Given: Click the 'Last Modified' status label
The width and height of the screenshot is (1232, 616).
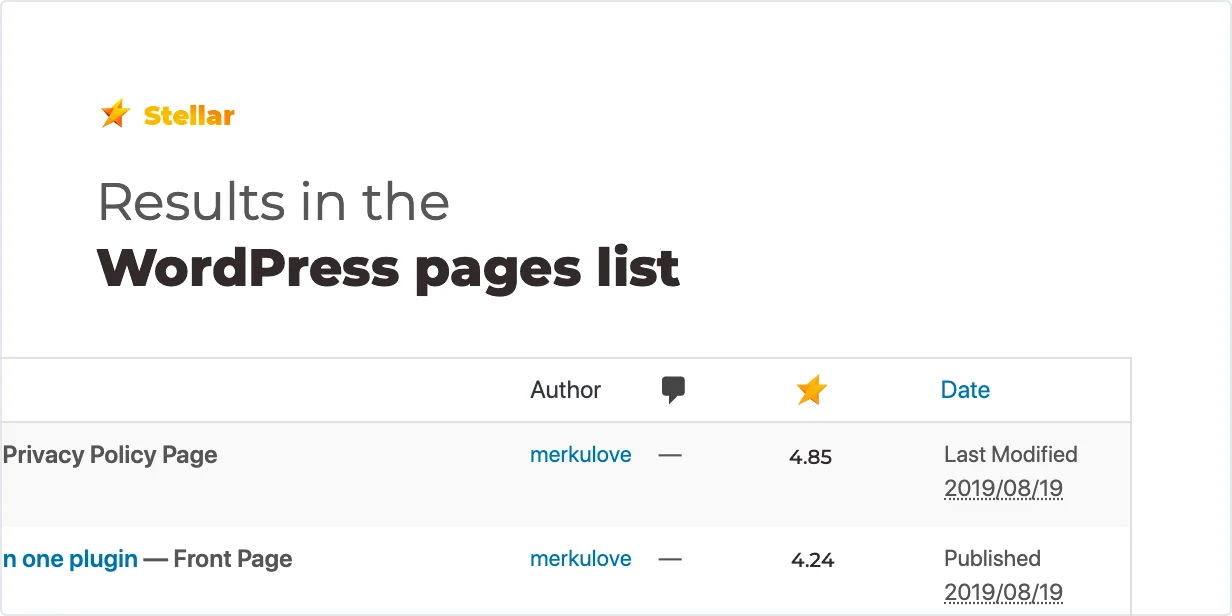Looking at the screenshot, I should (x=1010, y=455).
